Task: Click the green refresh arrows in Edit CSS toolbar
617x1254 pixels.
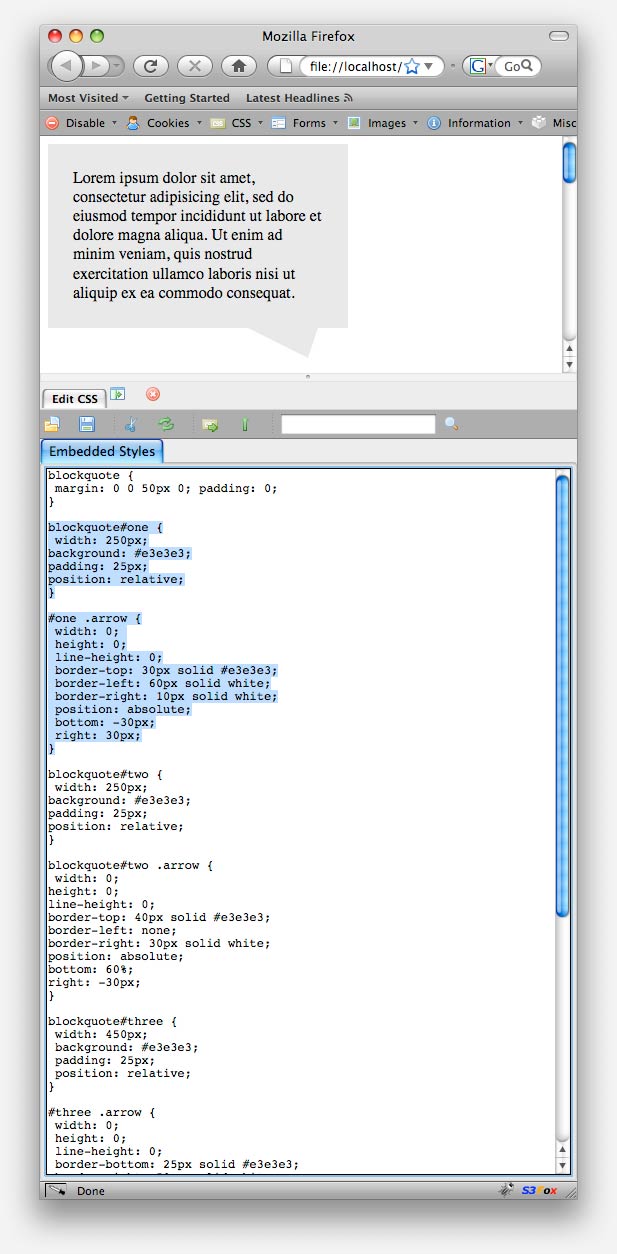Action: (166, 425)
